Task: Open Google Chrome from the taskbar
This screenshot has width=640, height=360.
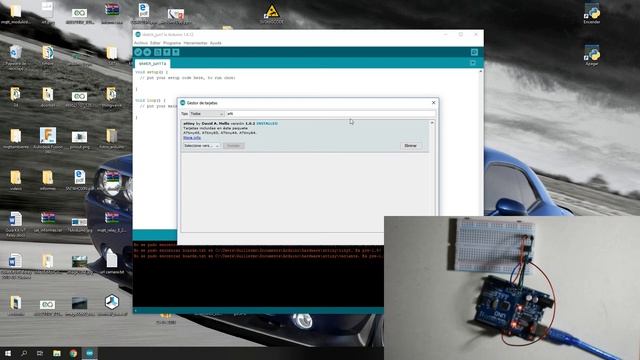Action: [73, 353]
